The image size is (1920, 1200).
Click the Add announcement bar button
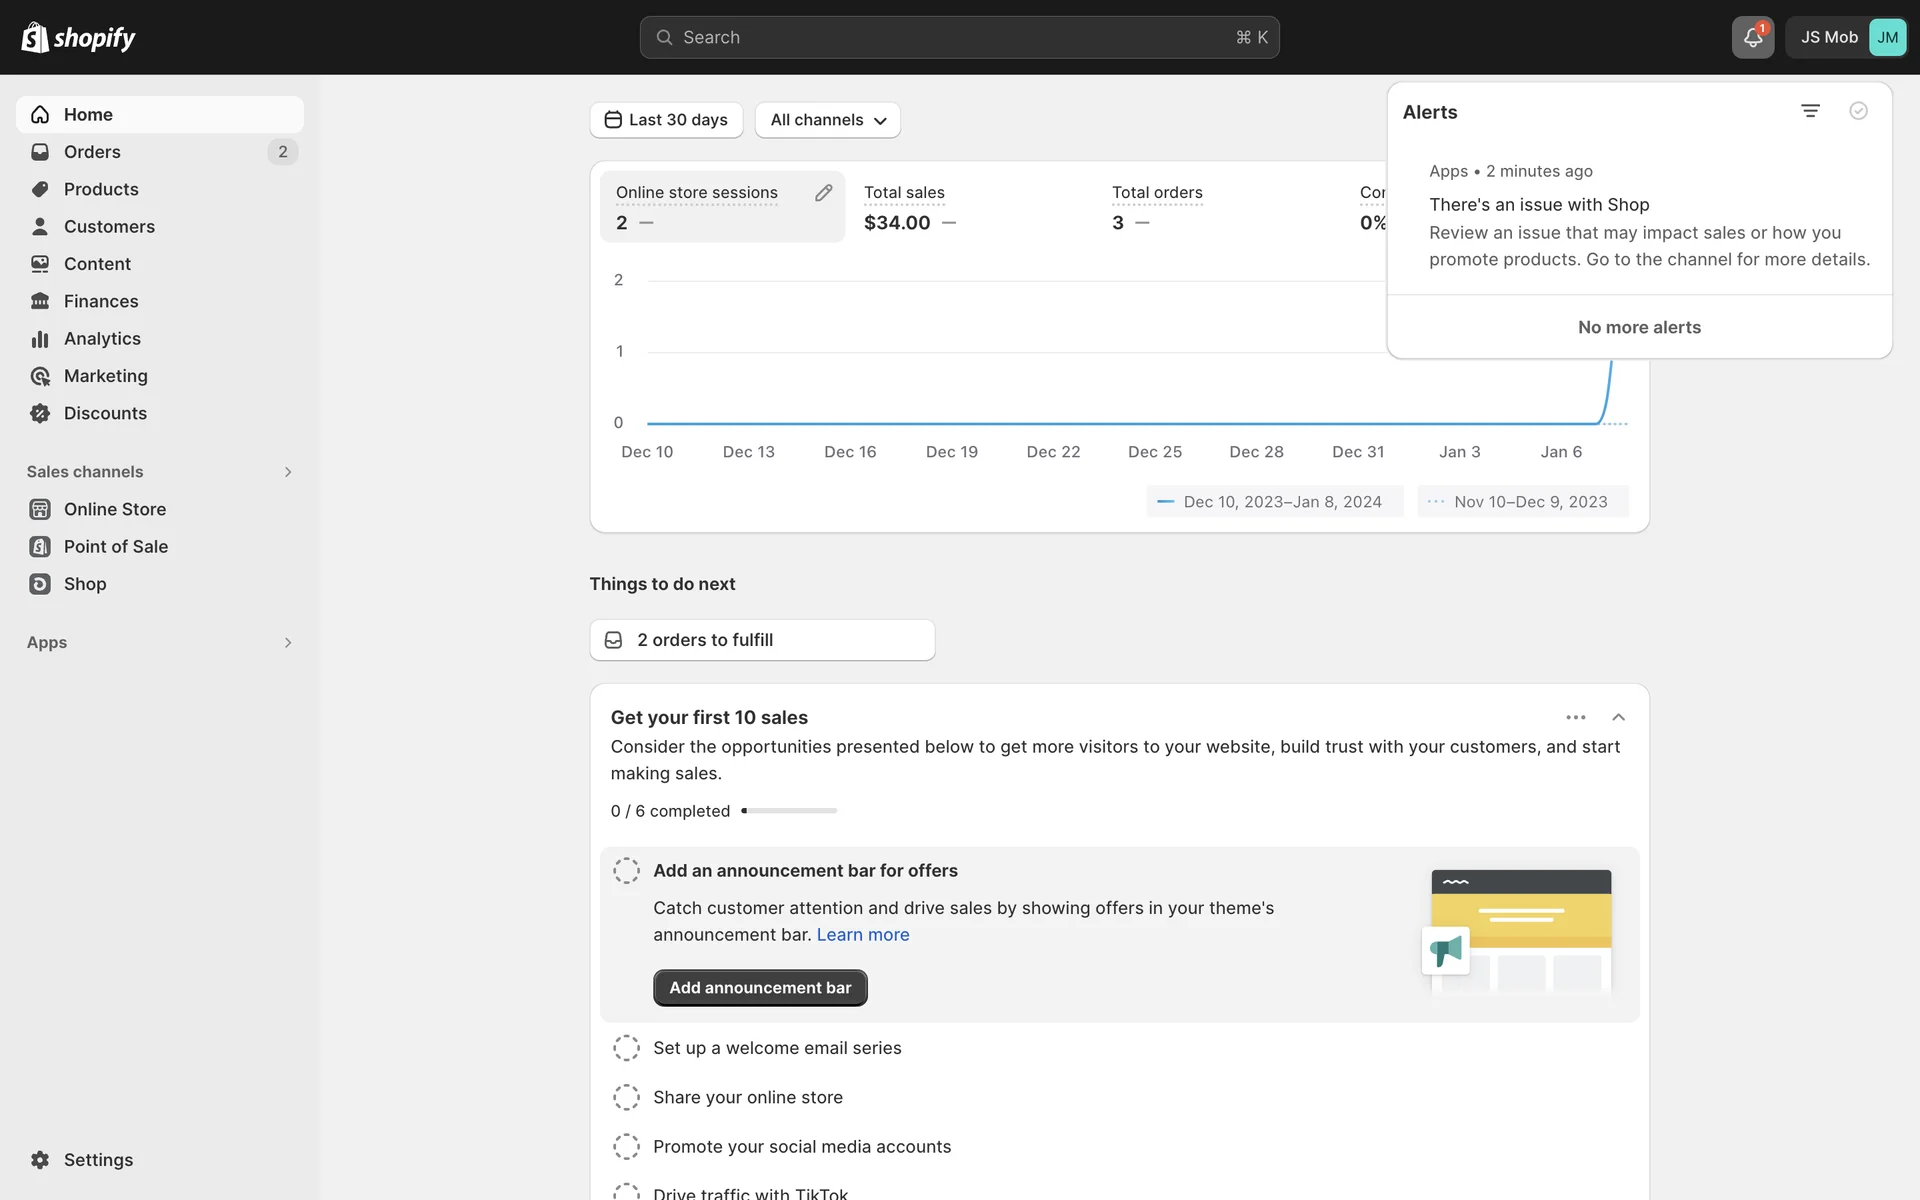pos(760,988)
